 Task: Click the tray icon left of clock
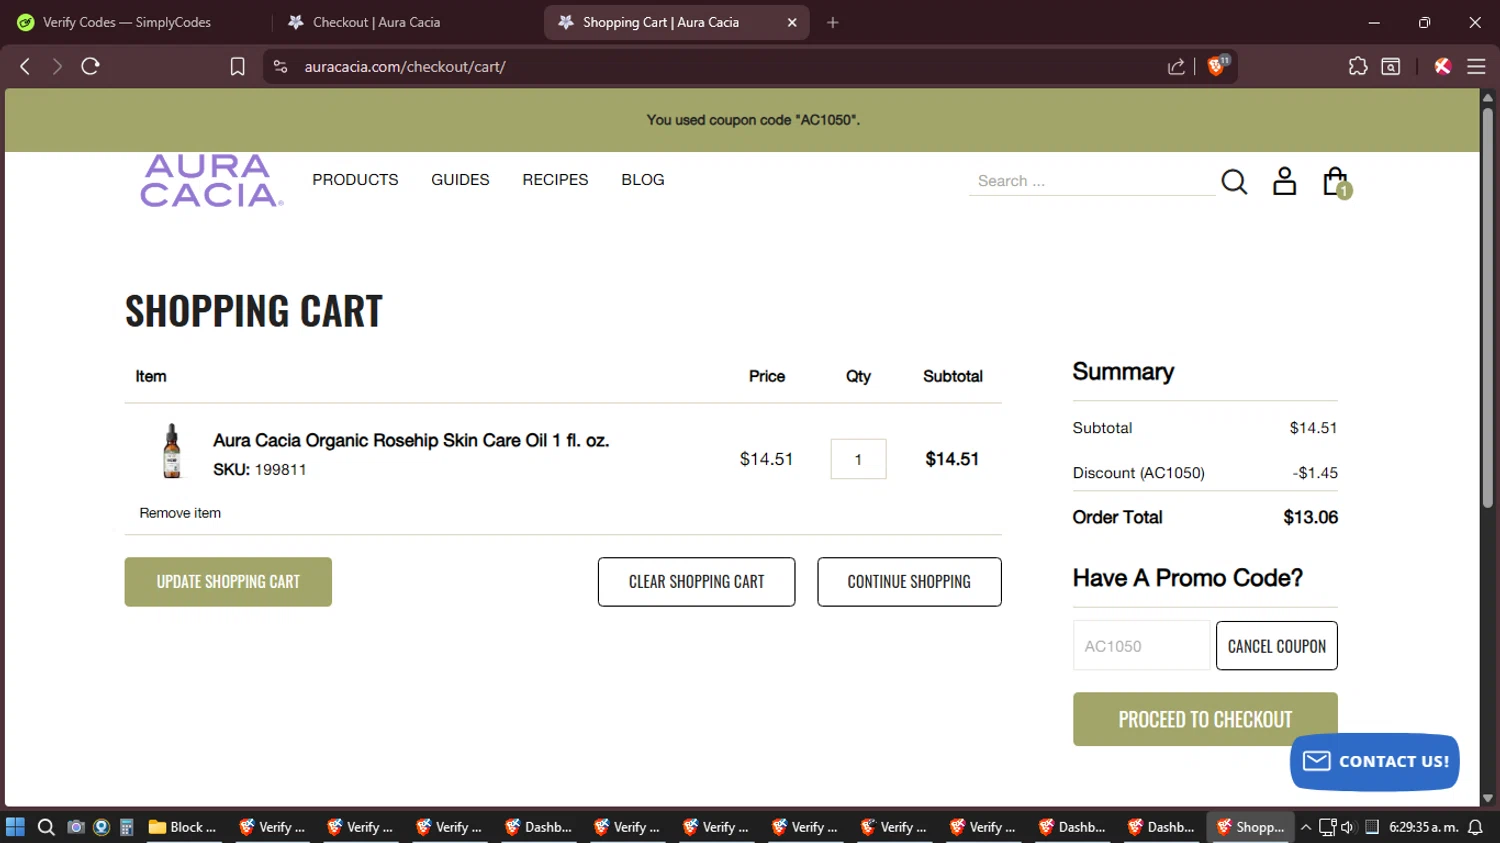click(1372, 827)
